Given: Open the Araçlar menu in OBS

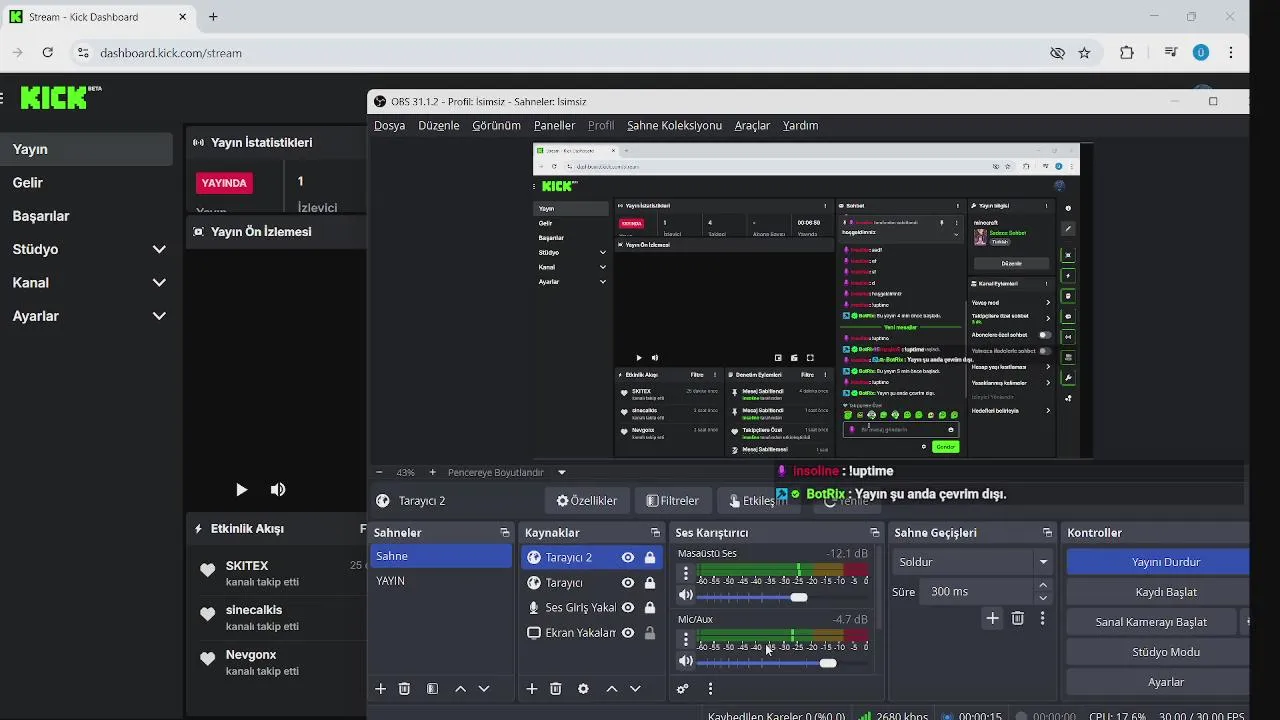Looking at the screenshot, I should tap(752, 126).
